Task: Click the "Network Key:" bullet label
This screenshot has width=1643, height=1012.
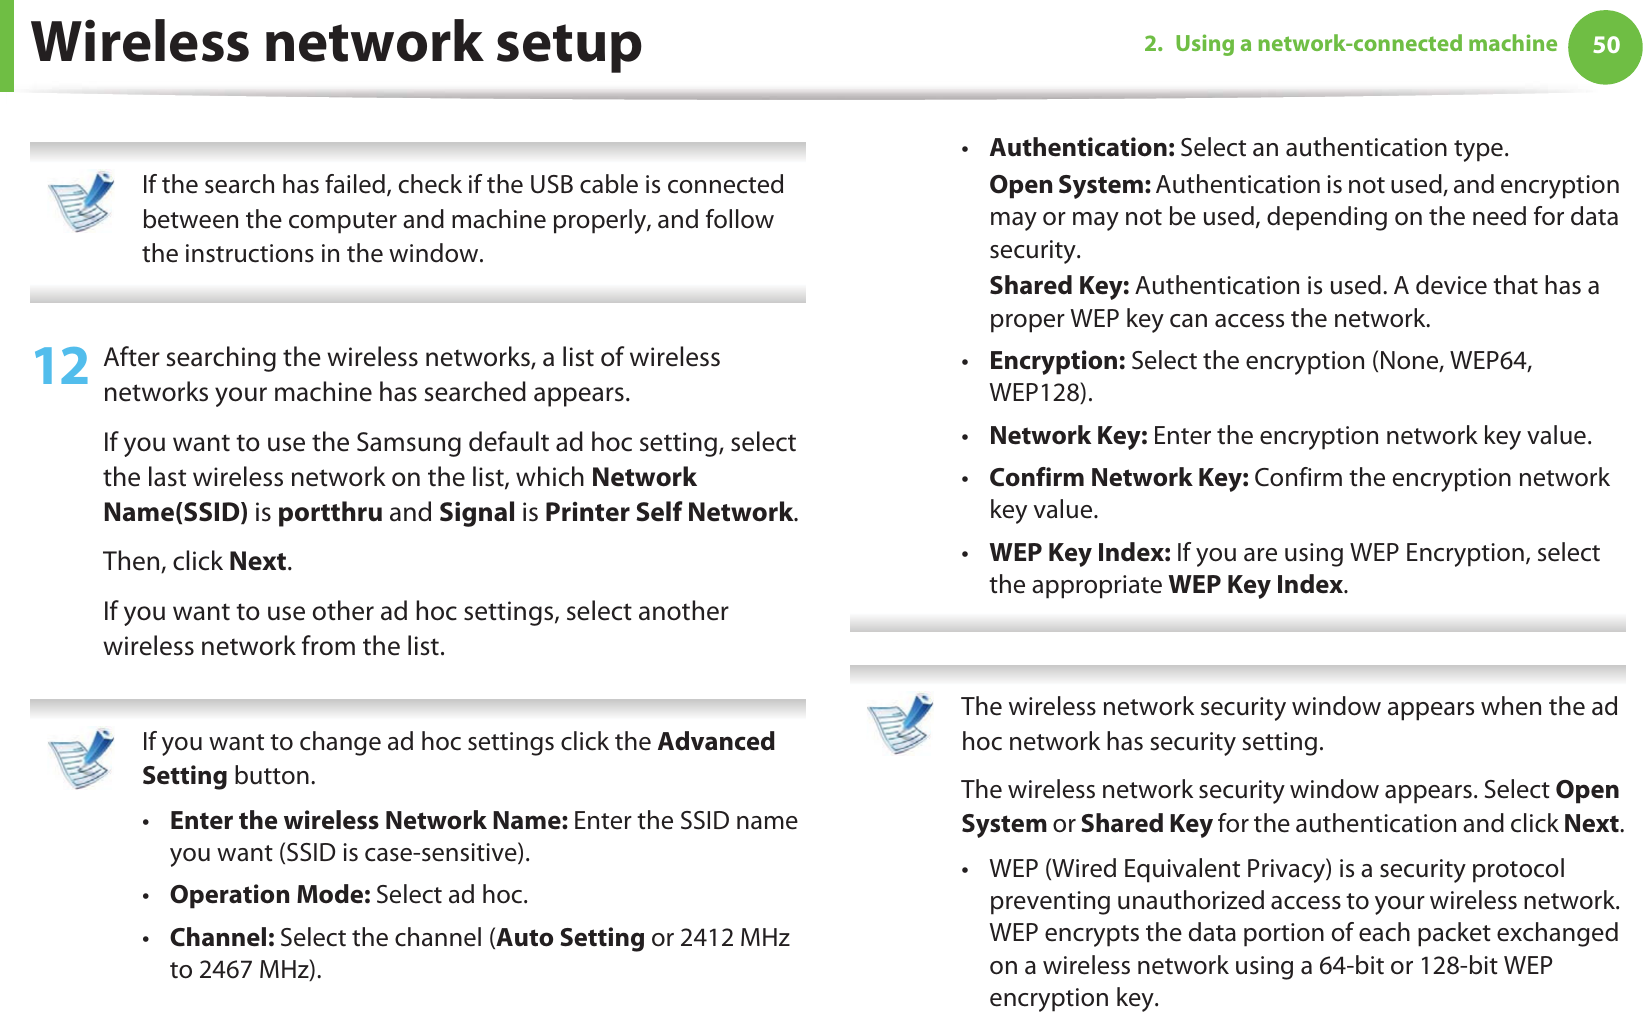Action: [1068, 436]
